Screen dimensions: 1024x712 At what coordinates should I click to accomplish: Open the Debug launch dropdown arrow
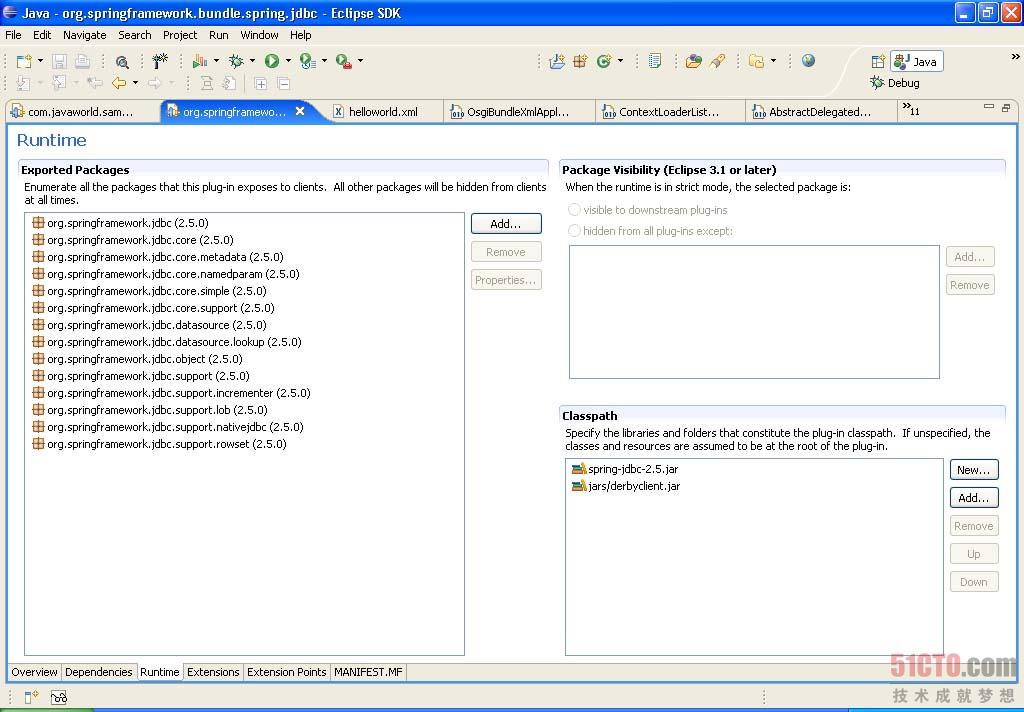coord(252,61)
